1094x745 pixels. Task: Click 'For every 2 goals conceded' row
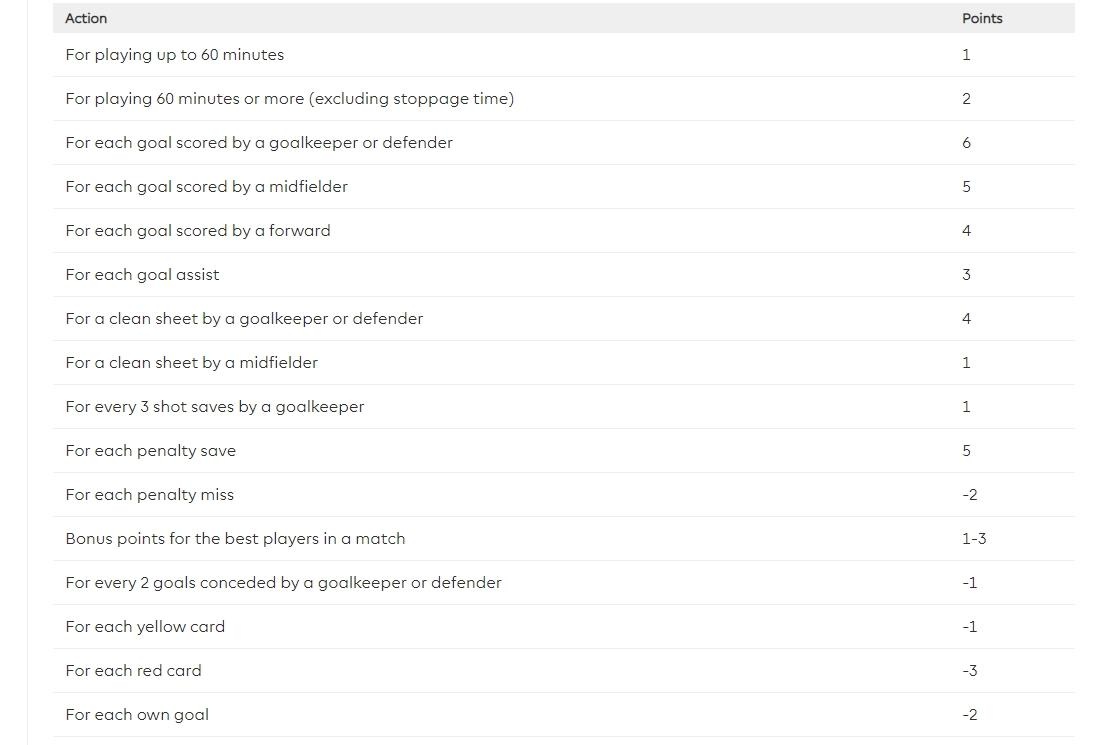click(283, 583)
